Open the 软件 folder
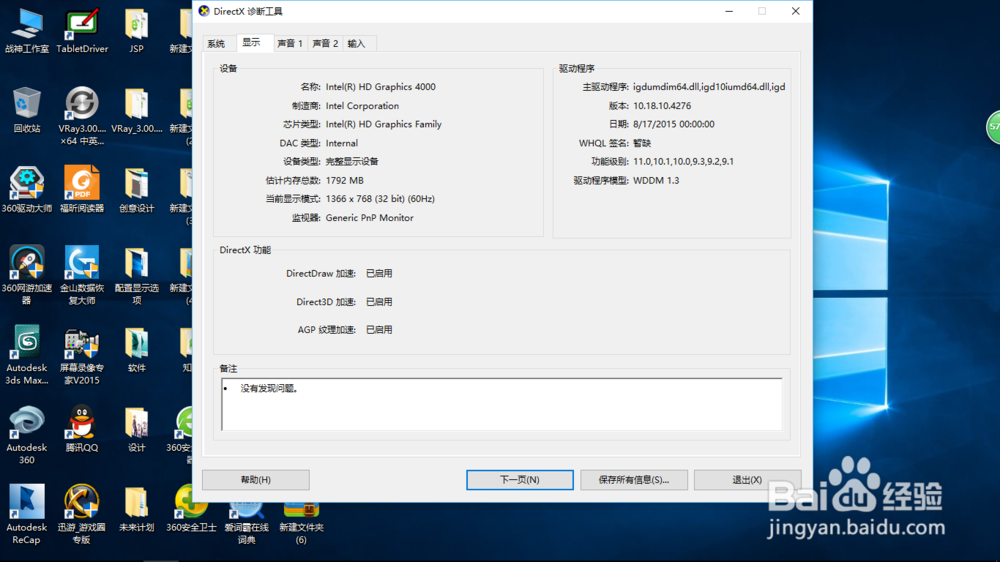The width and height of the screenshot is (1000, 562). pyautogui.click(x=136, y=350)
